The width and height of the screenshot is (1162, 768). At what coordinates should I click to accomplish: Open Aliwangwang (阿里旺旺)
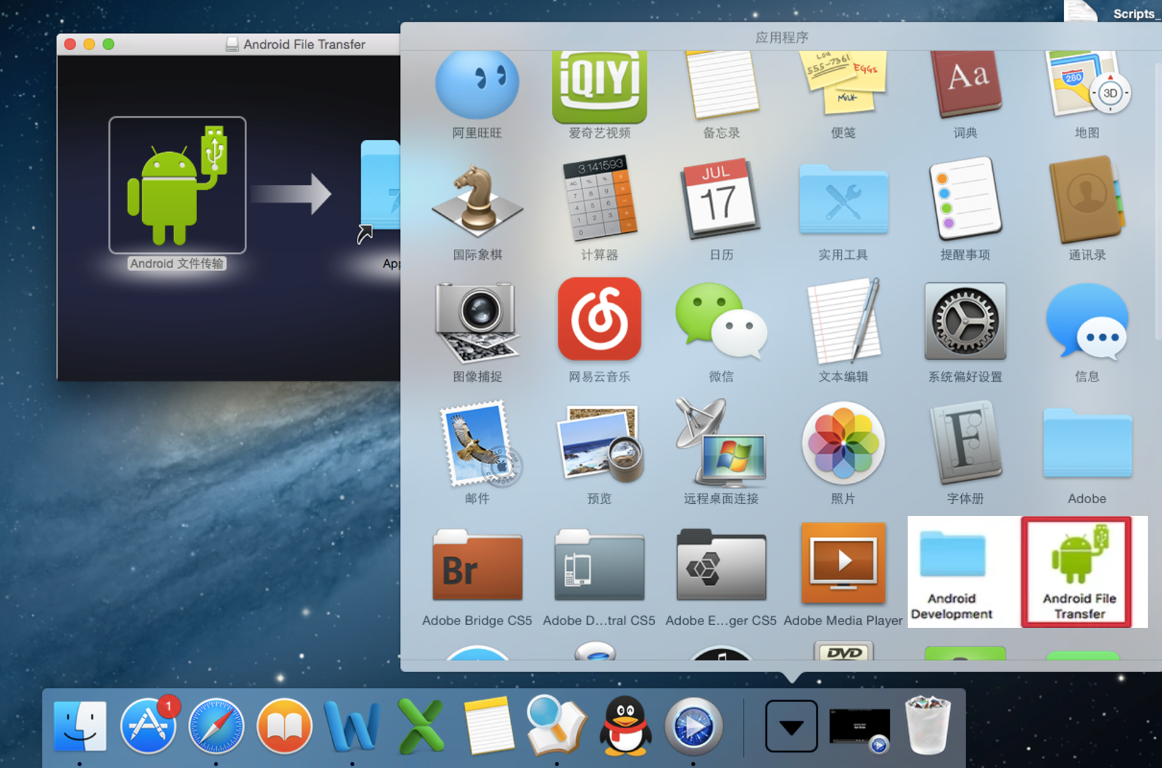[477, 83]
